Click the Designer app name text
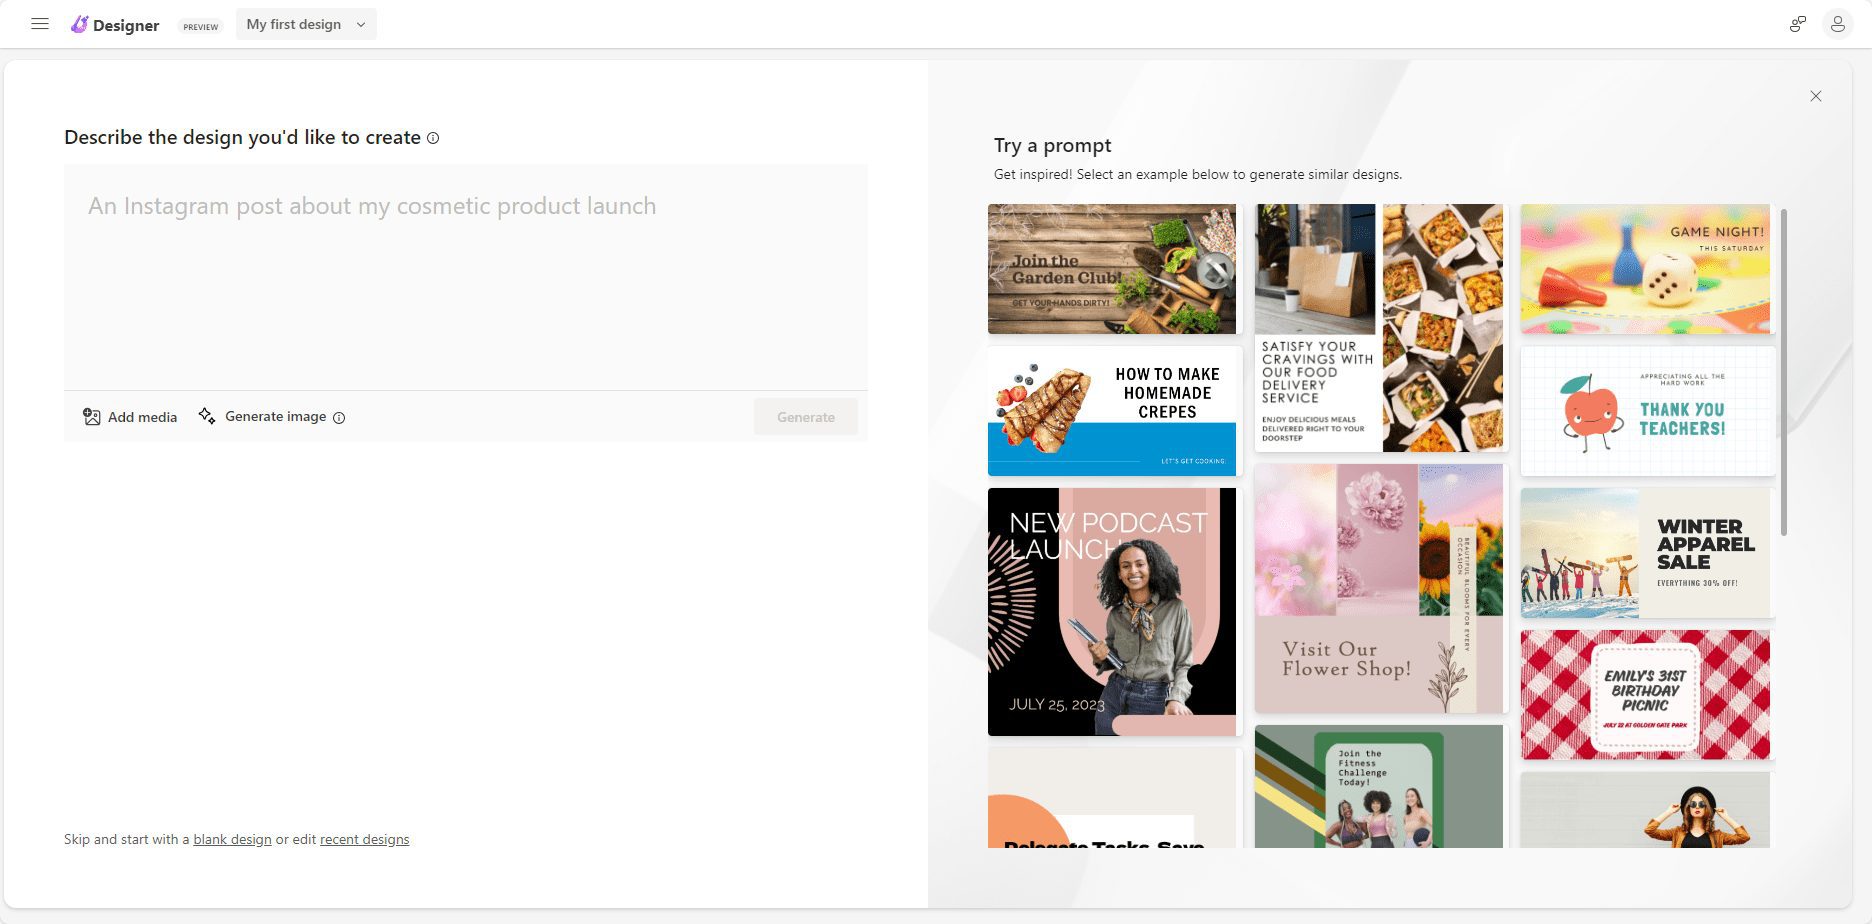The image size is (1872, 924). tap(126, 25)
